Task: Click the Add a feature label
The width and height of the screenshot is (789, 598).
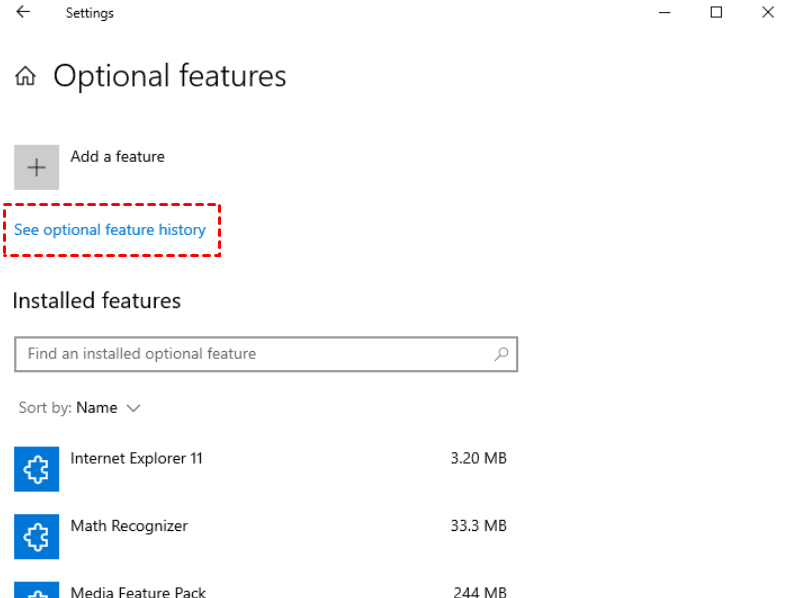Action: [x=117, y=157]
